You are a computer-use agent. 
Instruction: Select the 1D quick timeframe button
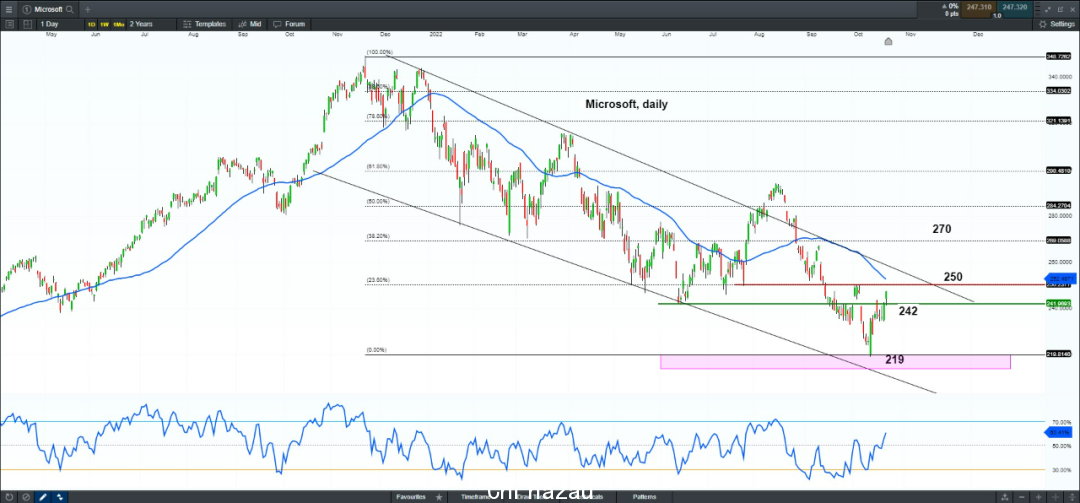click(x=92, y=24)
